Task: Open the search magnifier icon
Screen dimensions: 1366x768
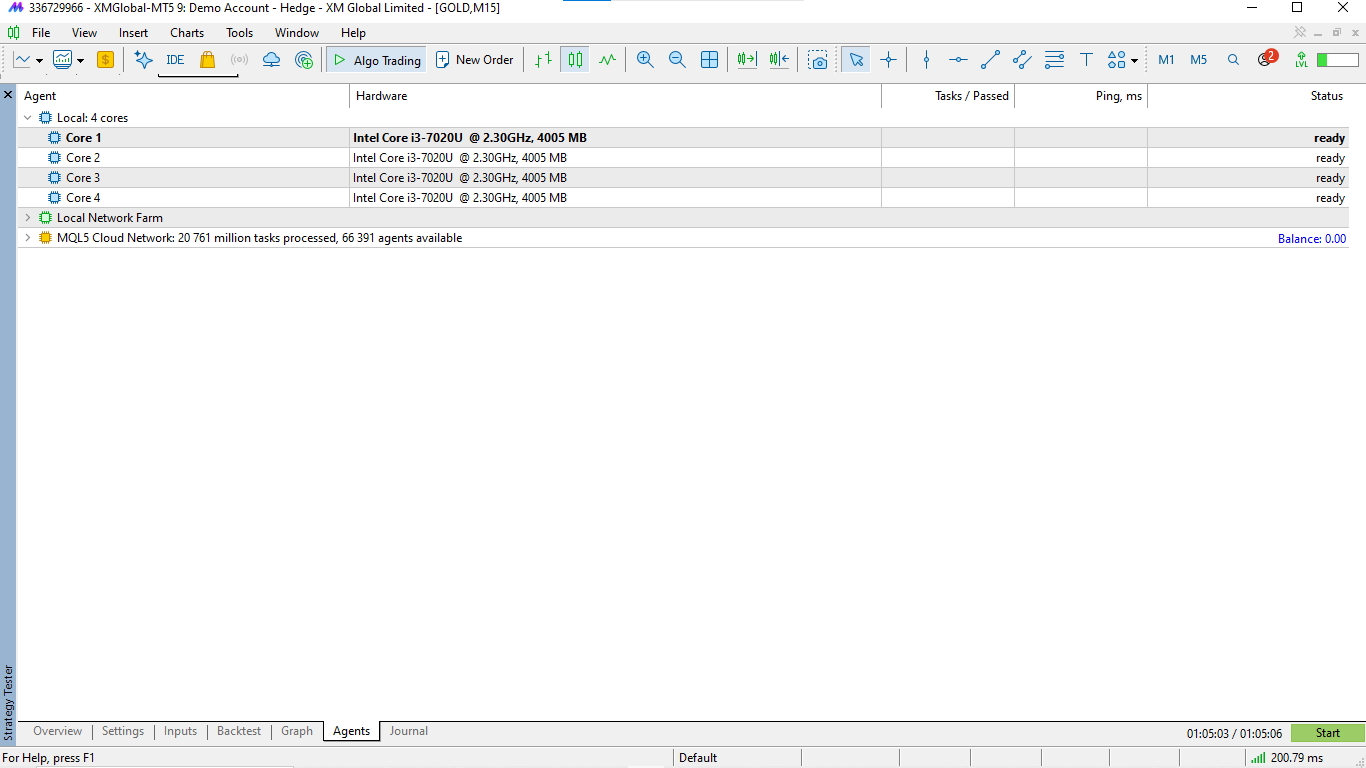Action: coord(1233,60)
